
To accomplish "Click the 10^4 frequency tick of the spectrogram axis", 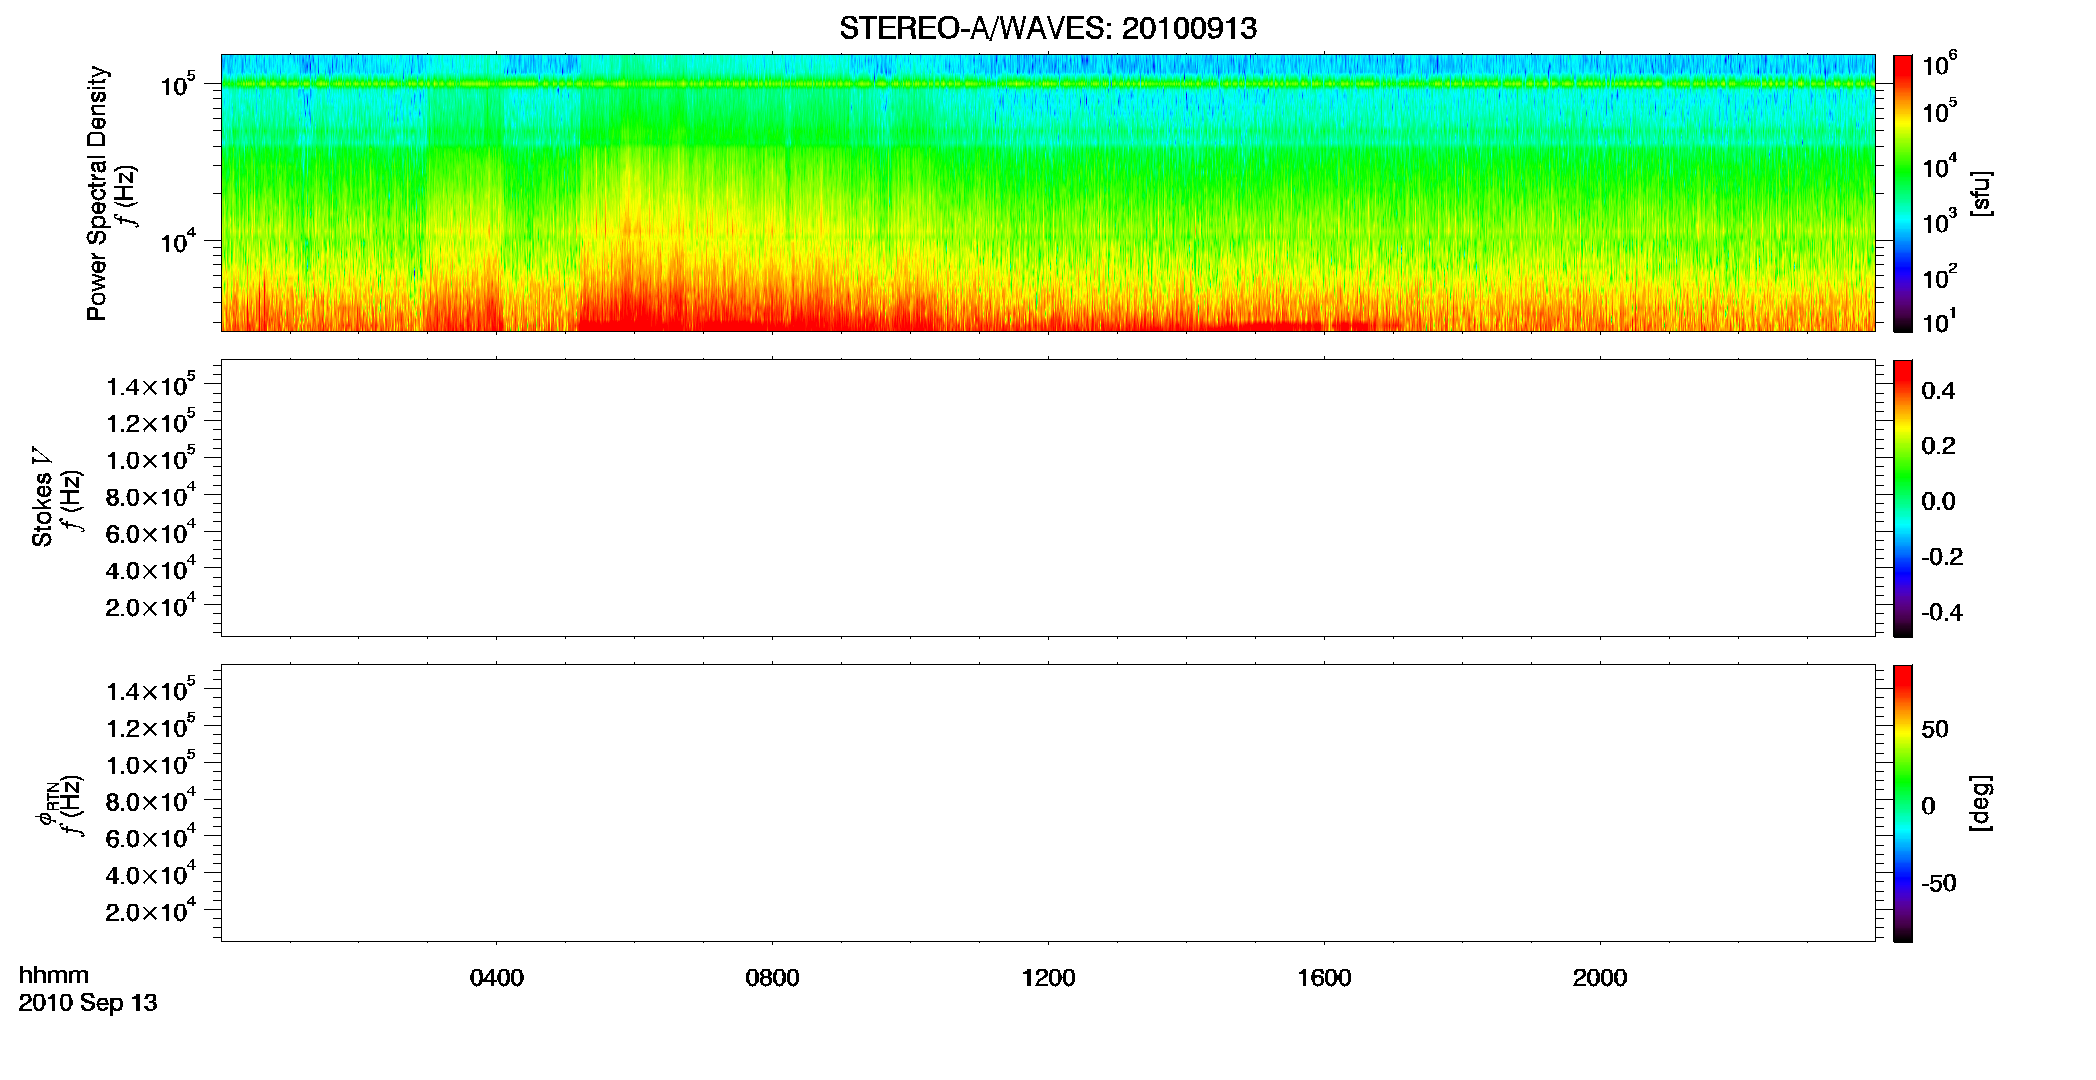I will pos(177,241).
